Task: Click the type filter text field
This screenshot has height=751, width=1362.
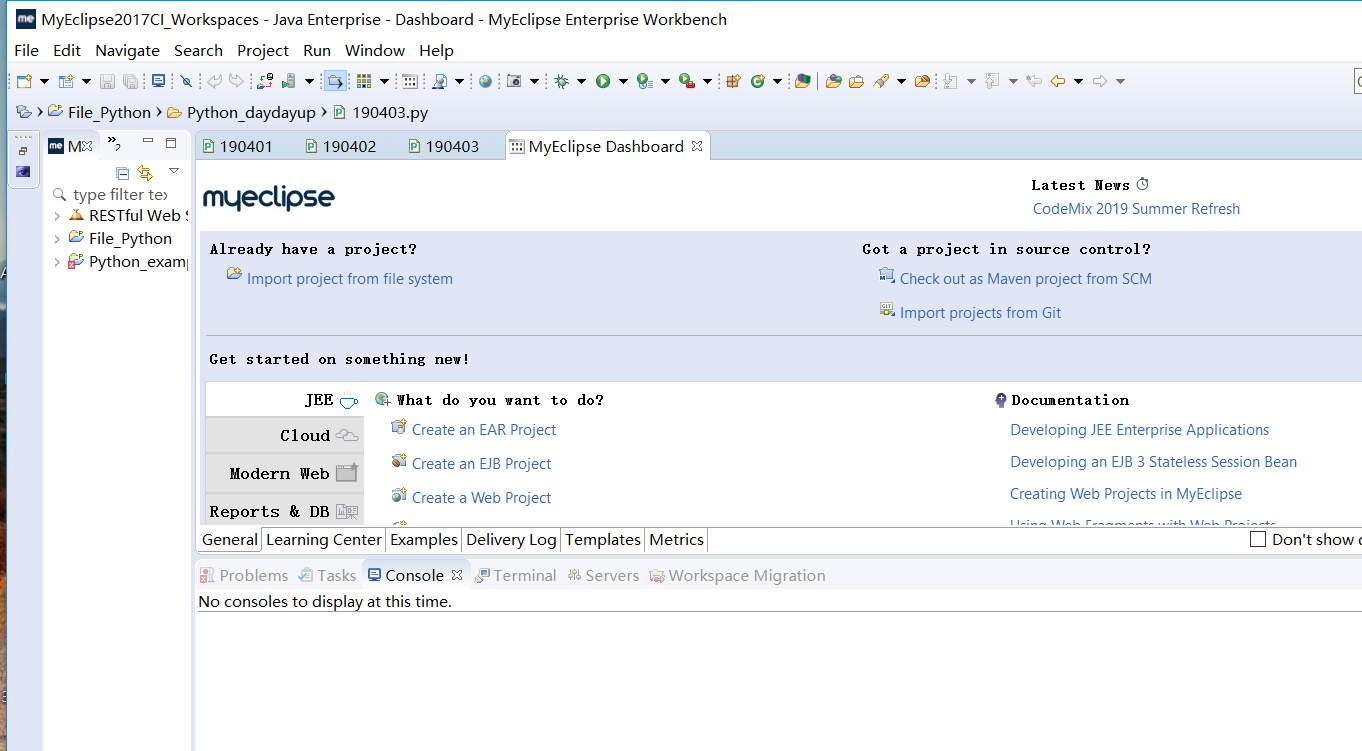Action: 120,195
